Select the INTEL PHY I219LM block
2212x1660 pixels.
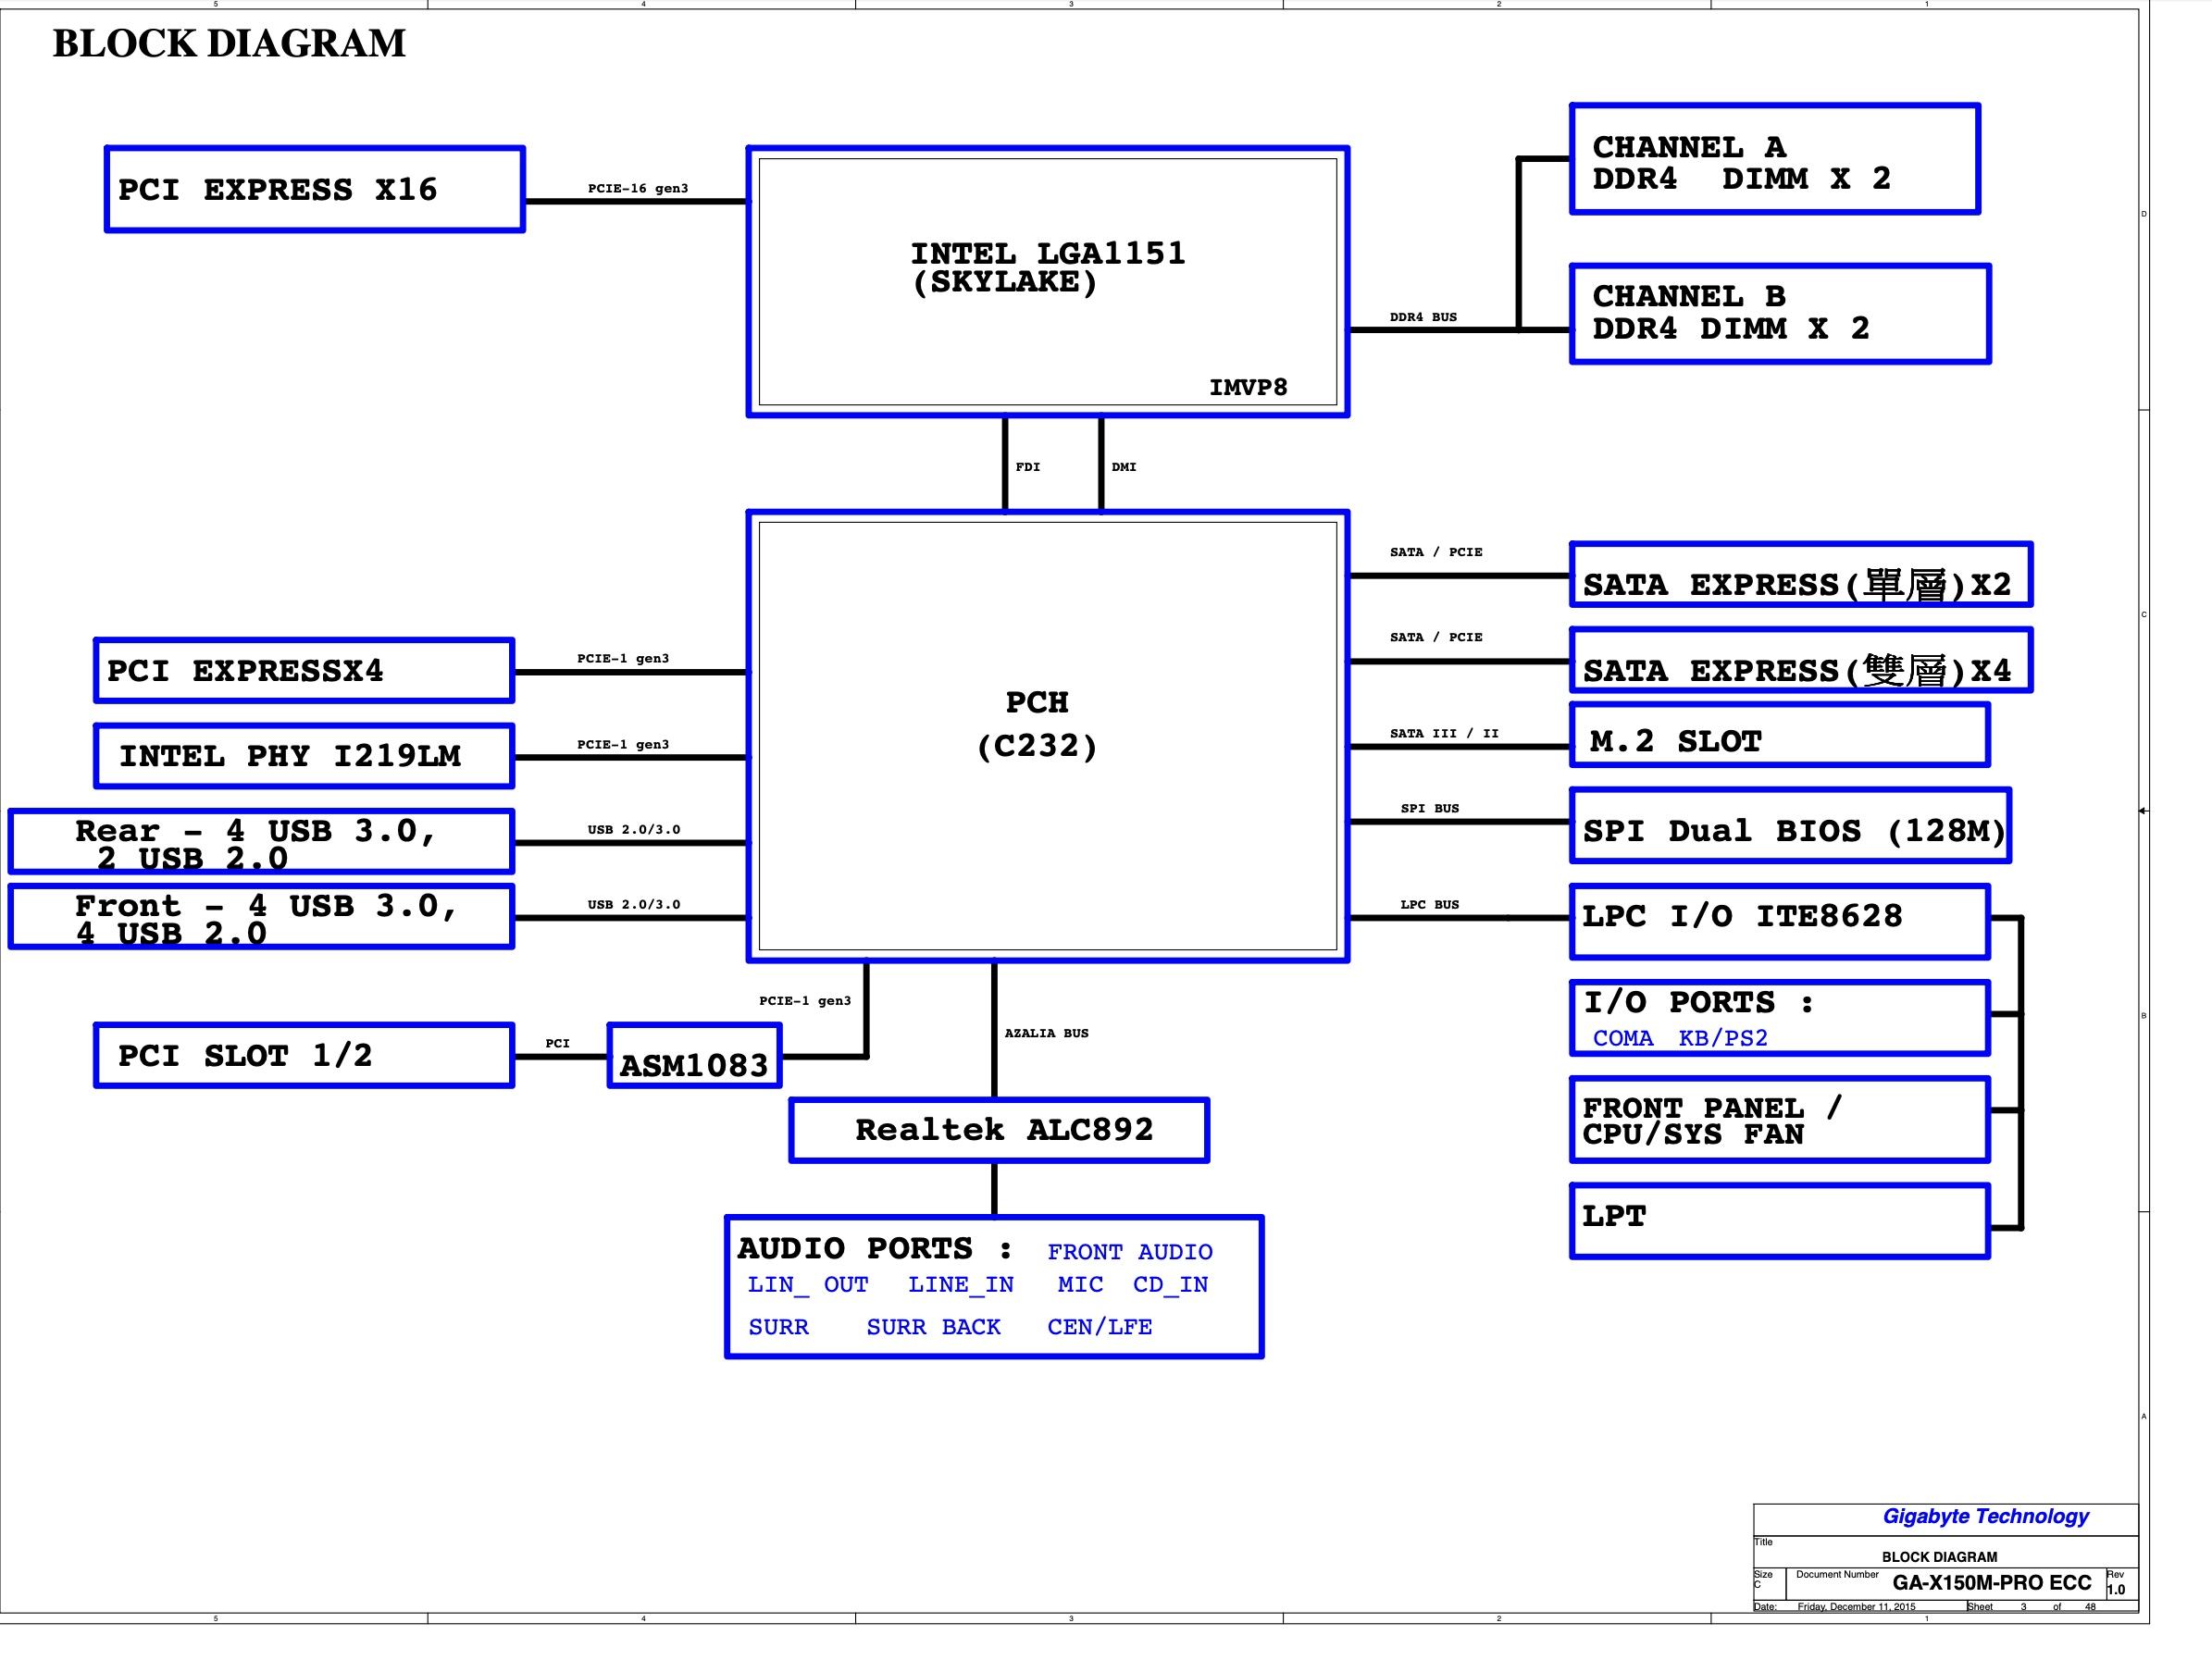pos(304,756)
